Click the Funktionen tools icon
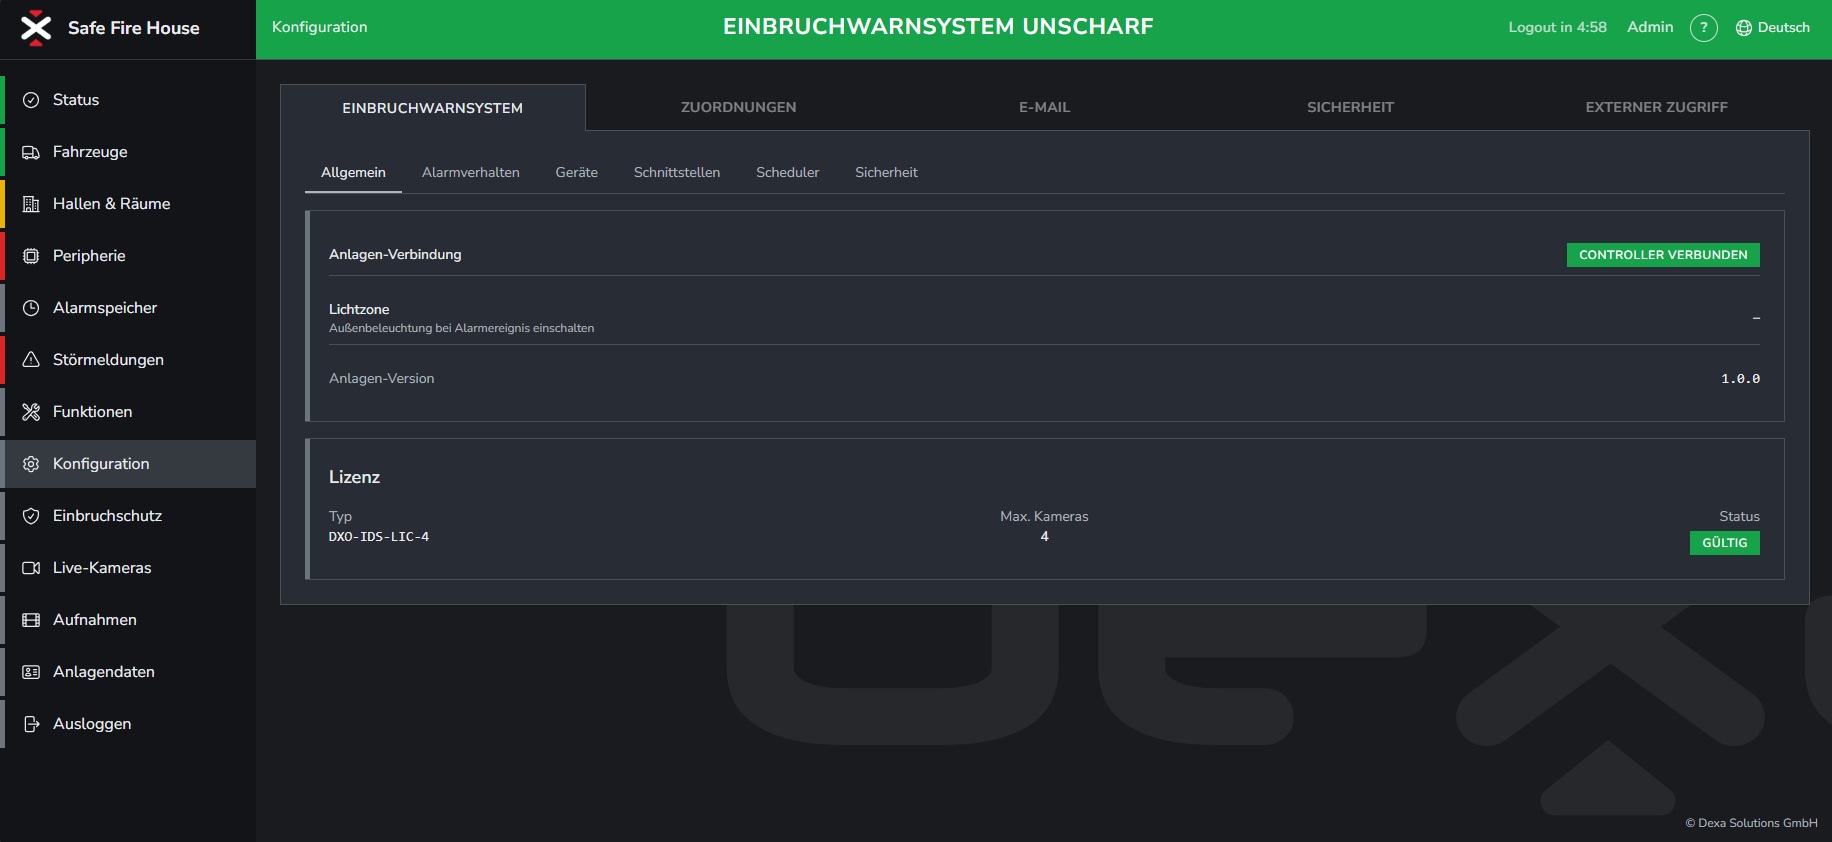This screenshot has width=1832, height=842. coord(31,412)
